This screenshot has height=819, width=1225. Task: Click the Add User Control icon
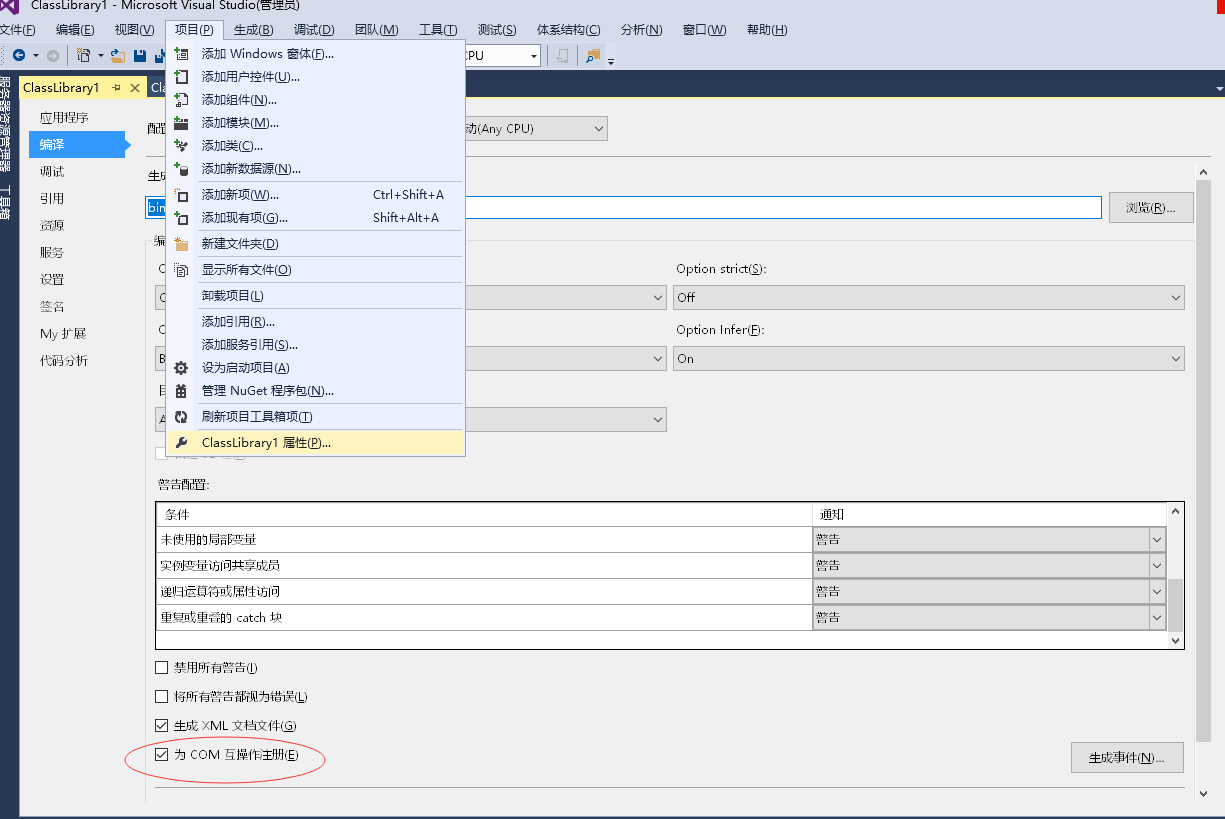181,76
